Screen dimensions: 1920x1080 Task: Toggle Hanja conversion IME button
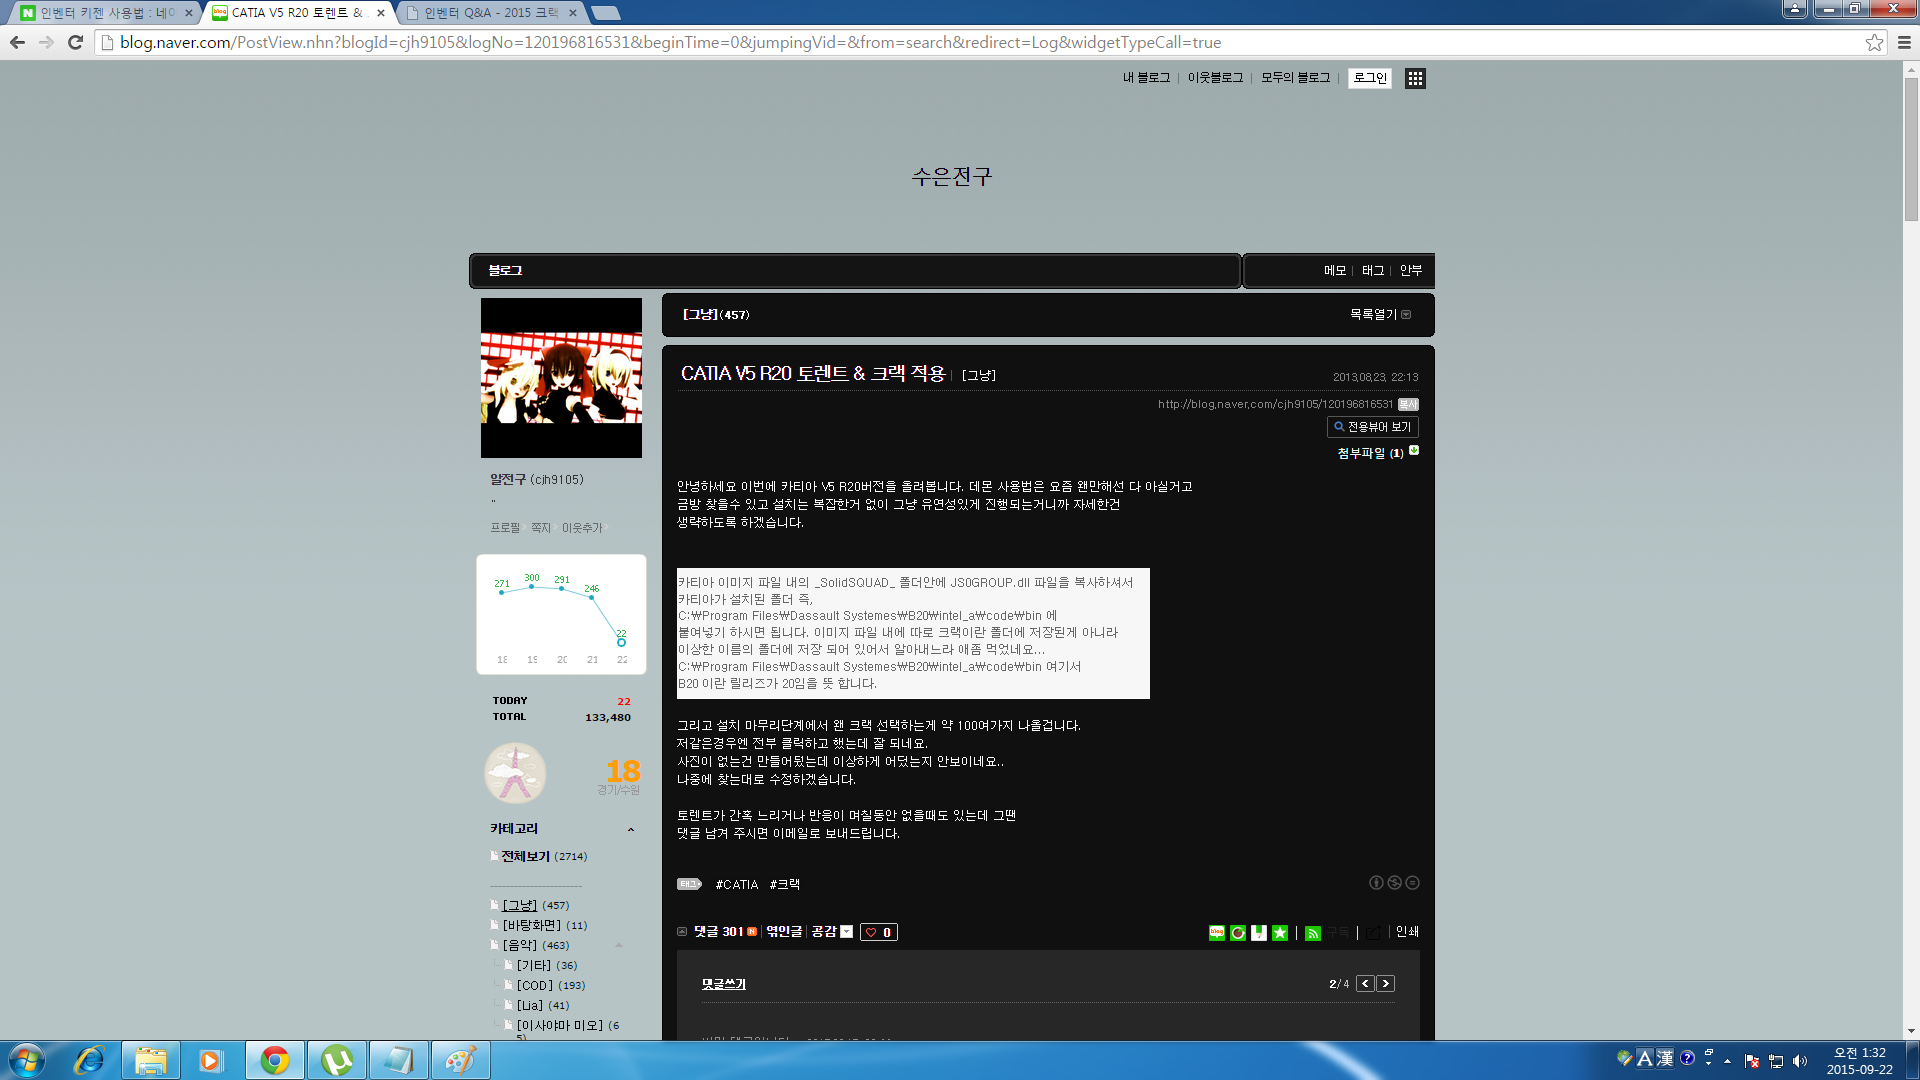[x=1665, y=1058]
